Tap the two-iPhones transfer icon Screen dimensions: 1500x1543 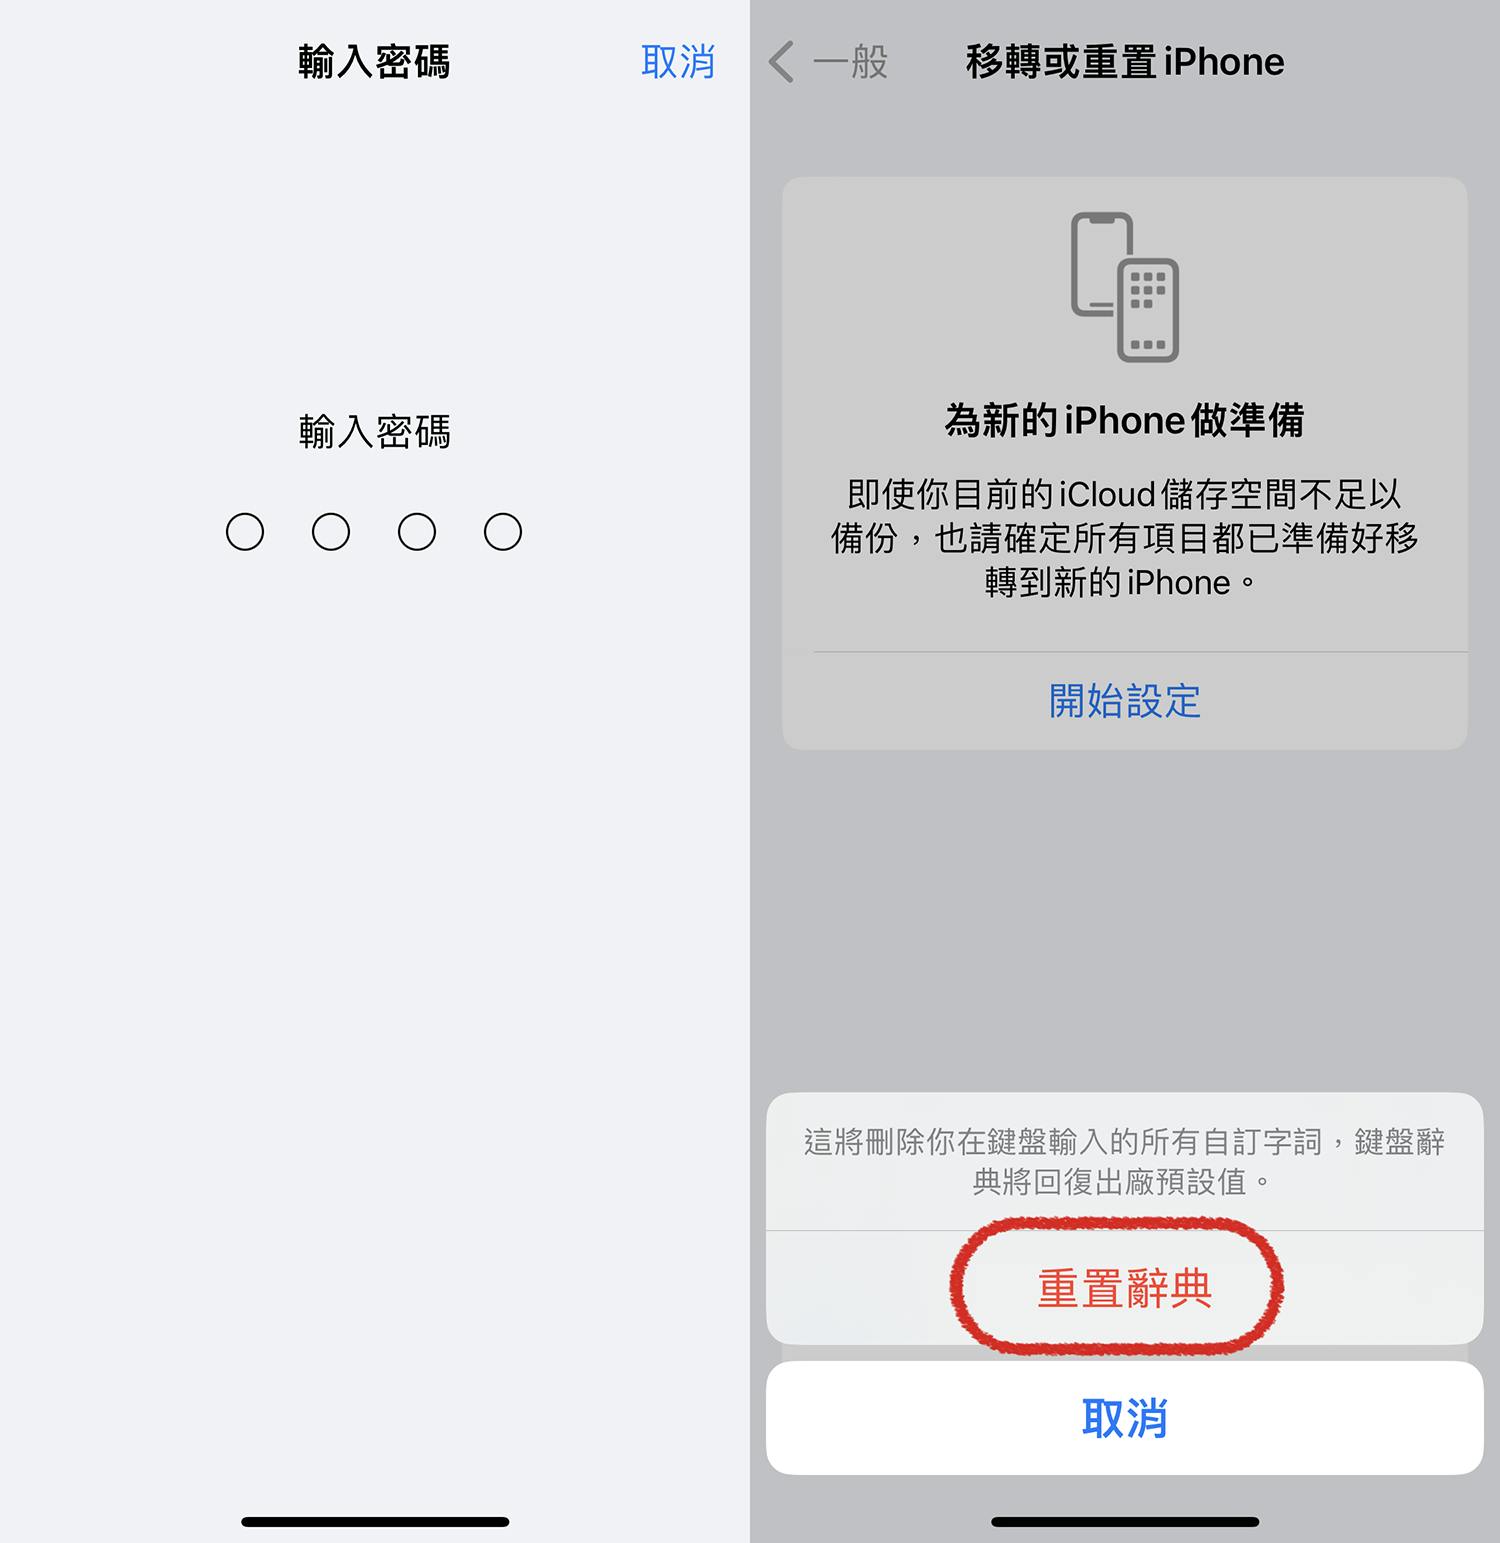coord(1125,286)
